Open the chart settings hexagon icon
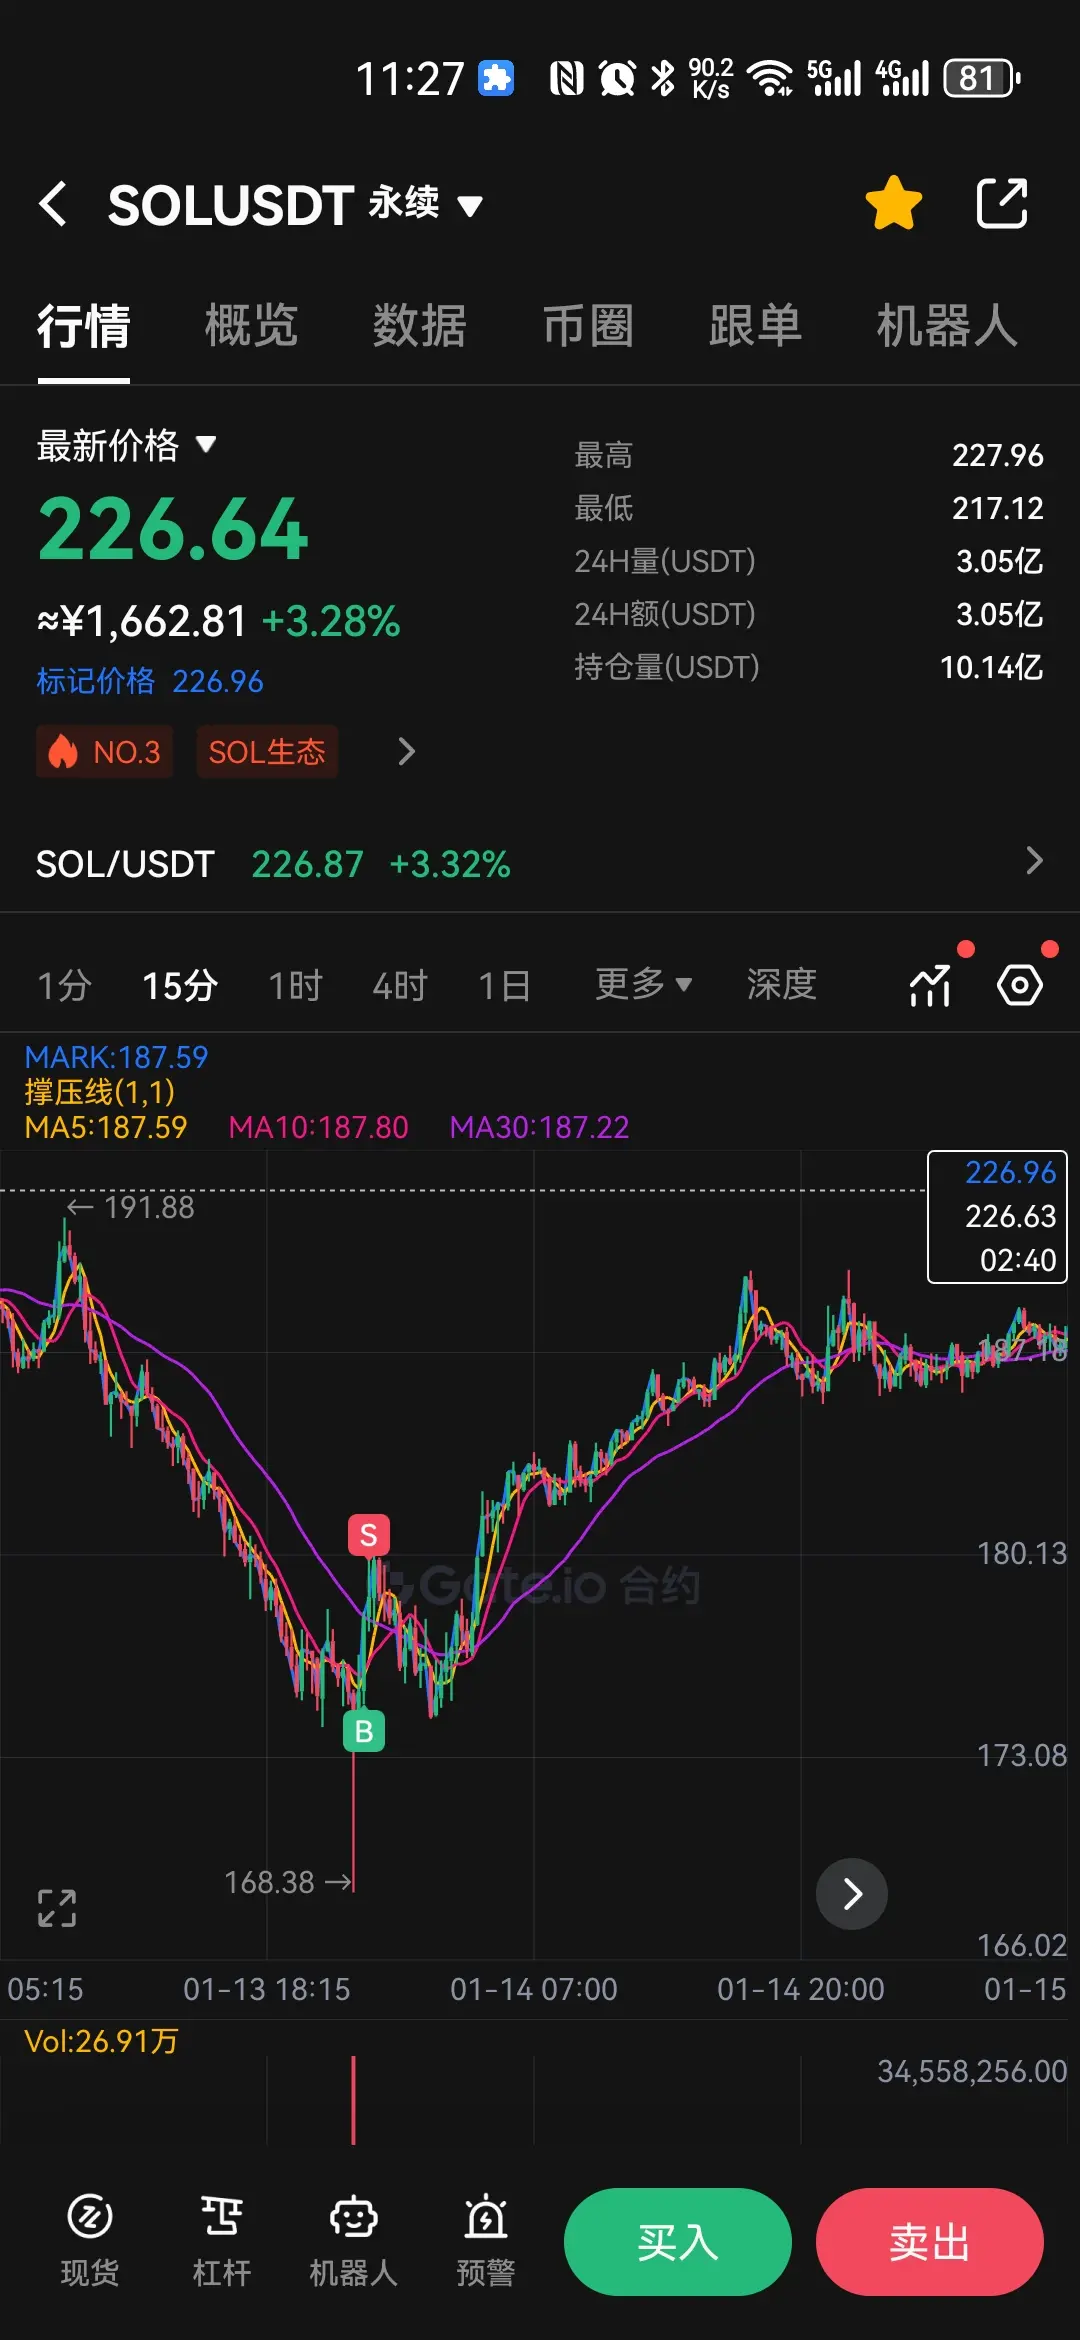This screenshot has height=2340, width=1080. [1020, 985]
